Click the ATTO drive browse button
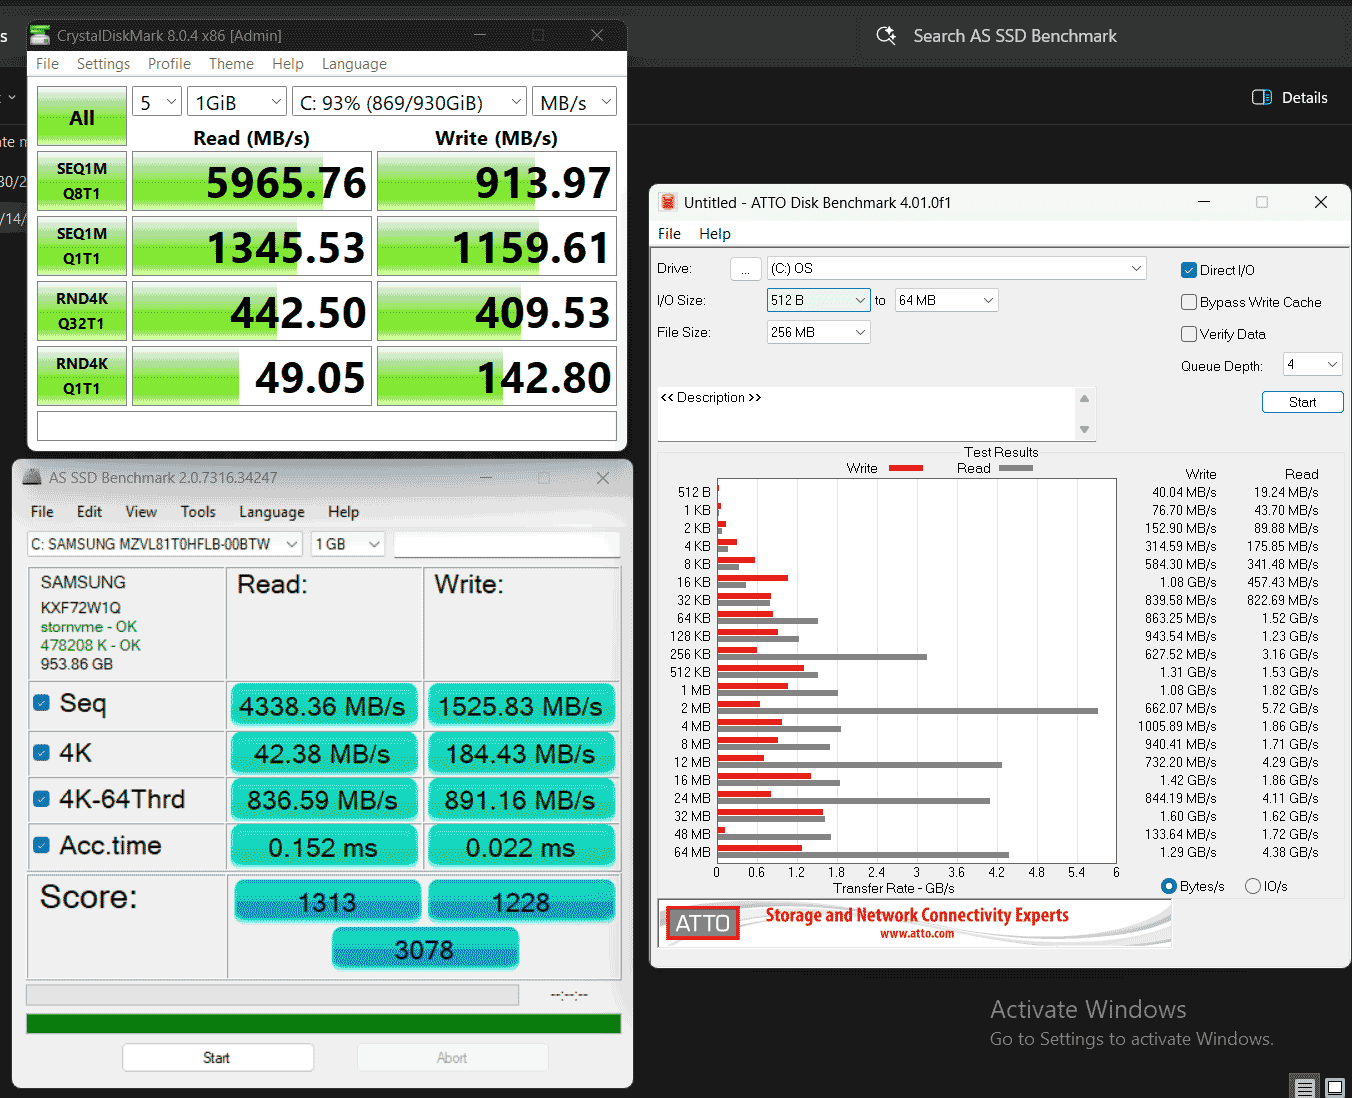 [x=745, y=269]
